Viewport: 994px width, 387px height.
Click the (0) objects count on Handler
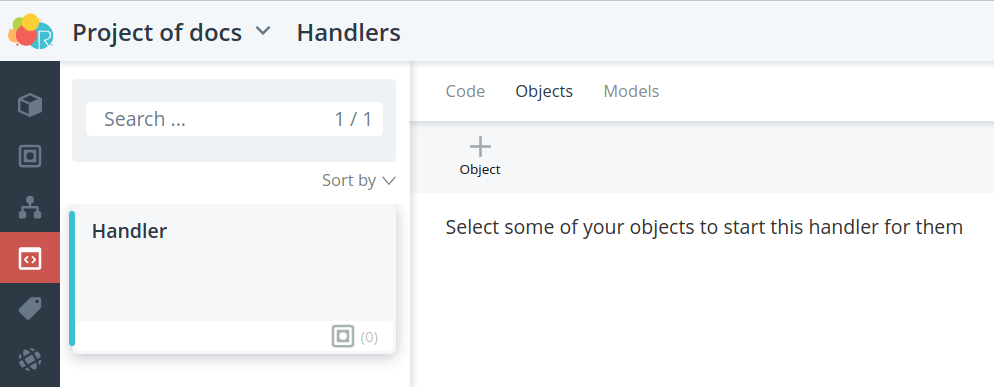click(369, 338)
